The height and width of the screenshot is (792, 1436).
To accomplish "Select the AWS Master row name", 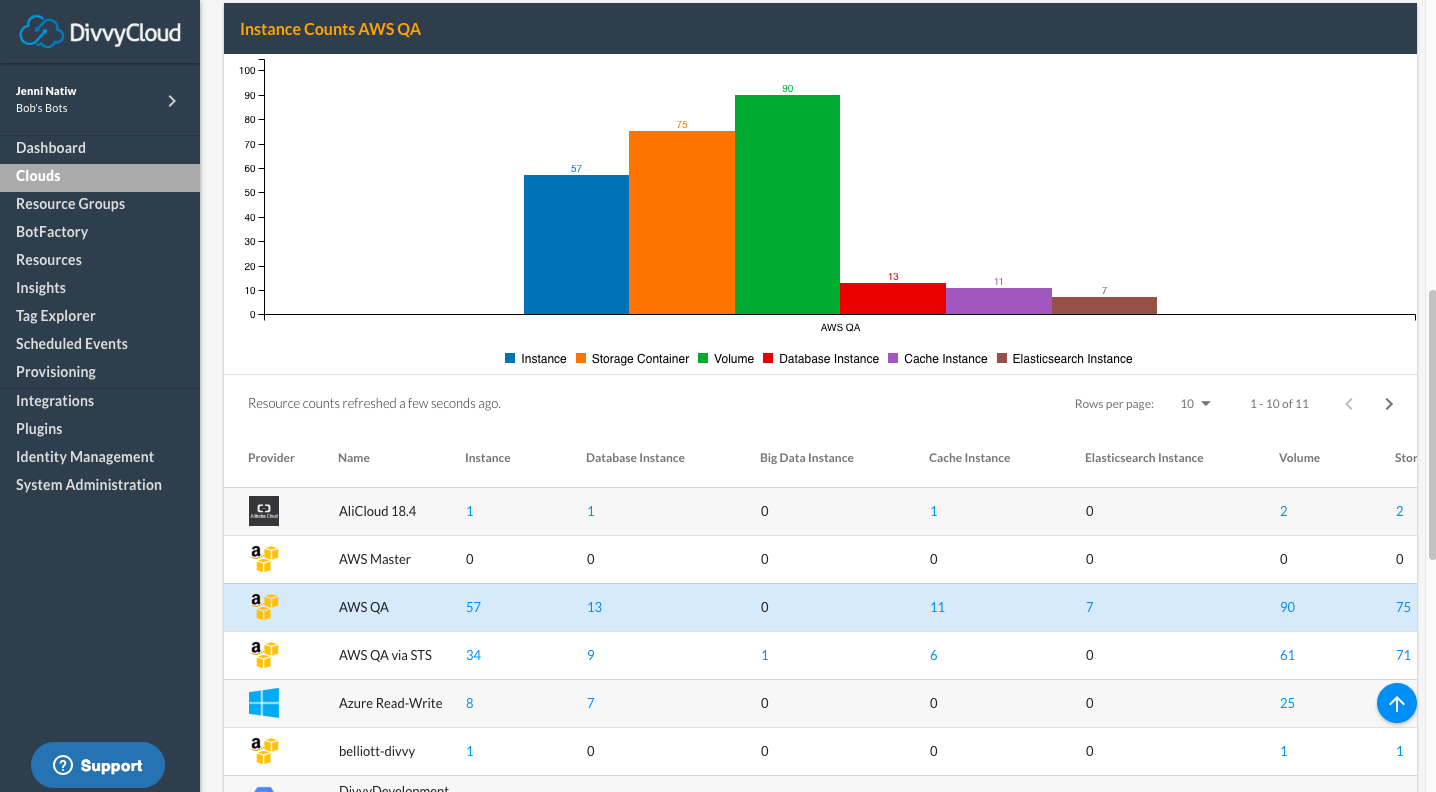I will coord(375,559).
